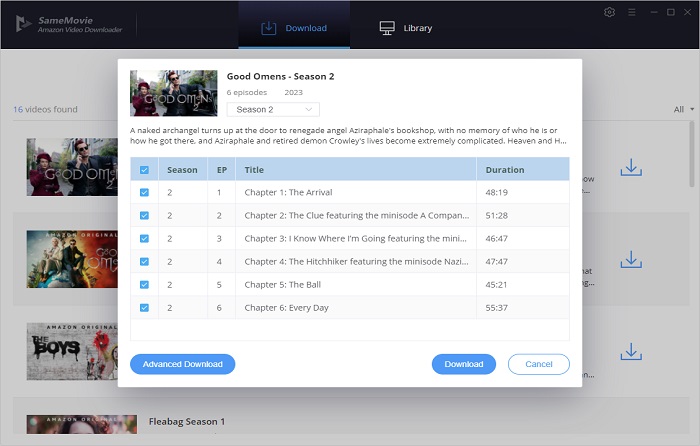
Task: Click the title Chapter 6: Every Day
Action: [x=287, y=308]
